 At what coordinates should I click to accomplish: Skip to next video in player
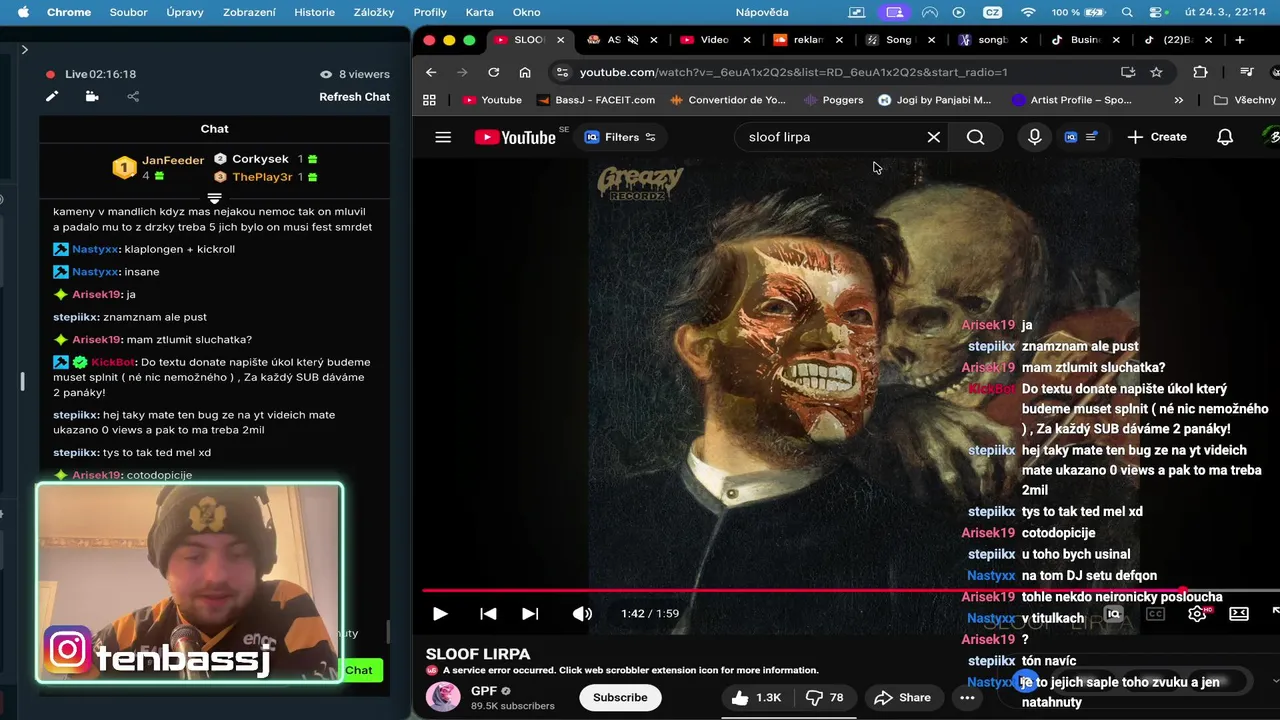pyautogui.click(x=530, y=614)
